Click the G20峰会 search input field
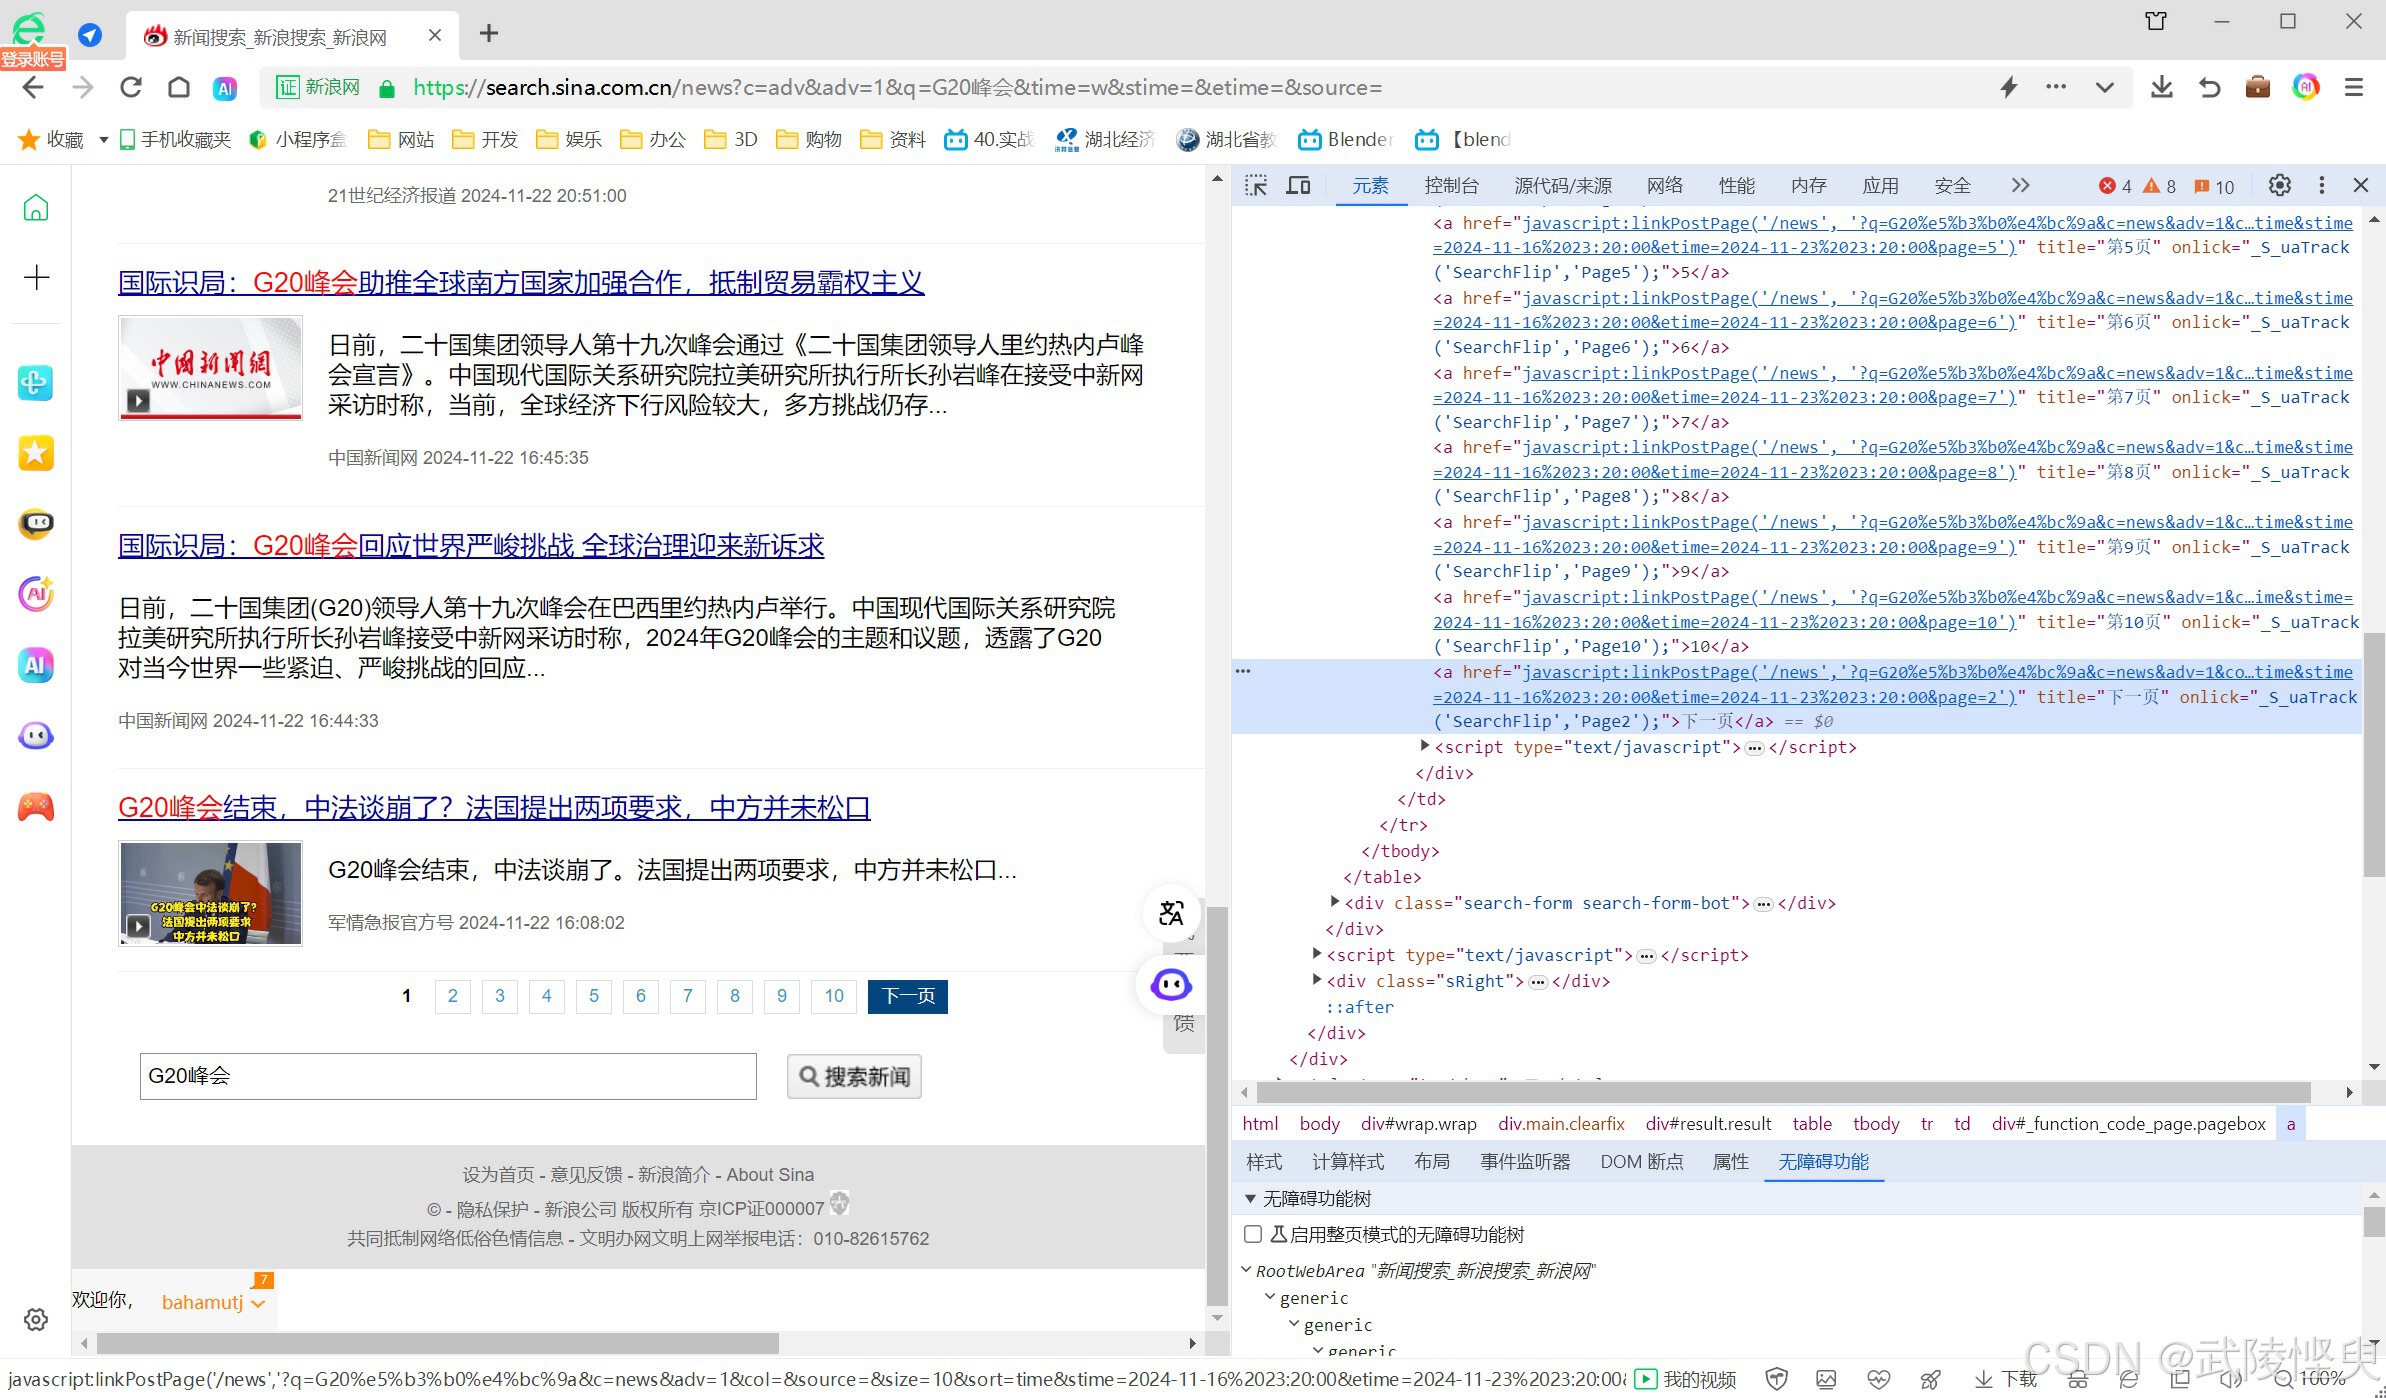The image size is (2386, 1398). [448, 1076]
